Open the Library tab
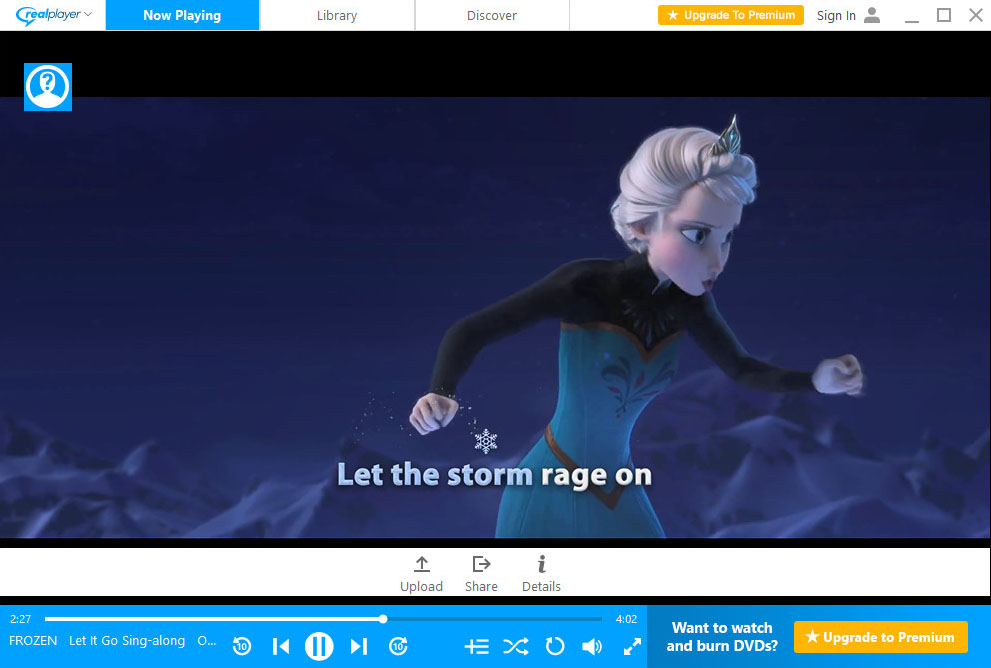This screenshot has height=668, width=991. (x=337, y=15)
